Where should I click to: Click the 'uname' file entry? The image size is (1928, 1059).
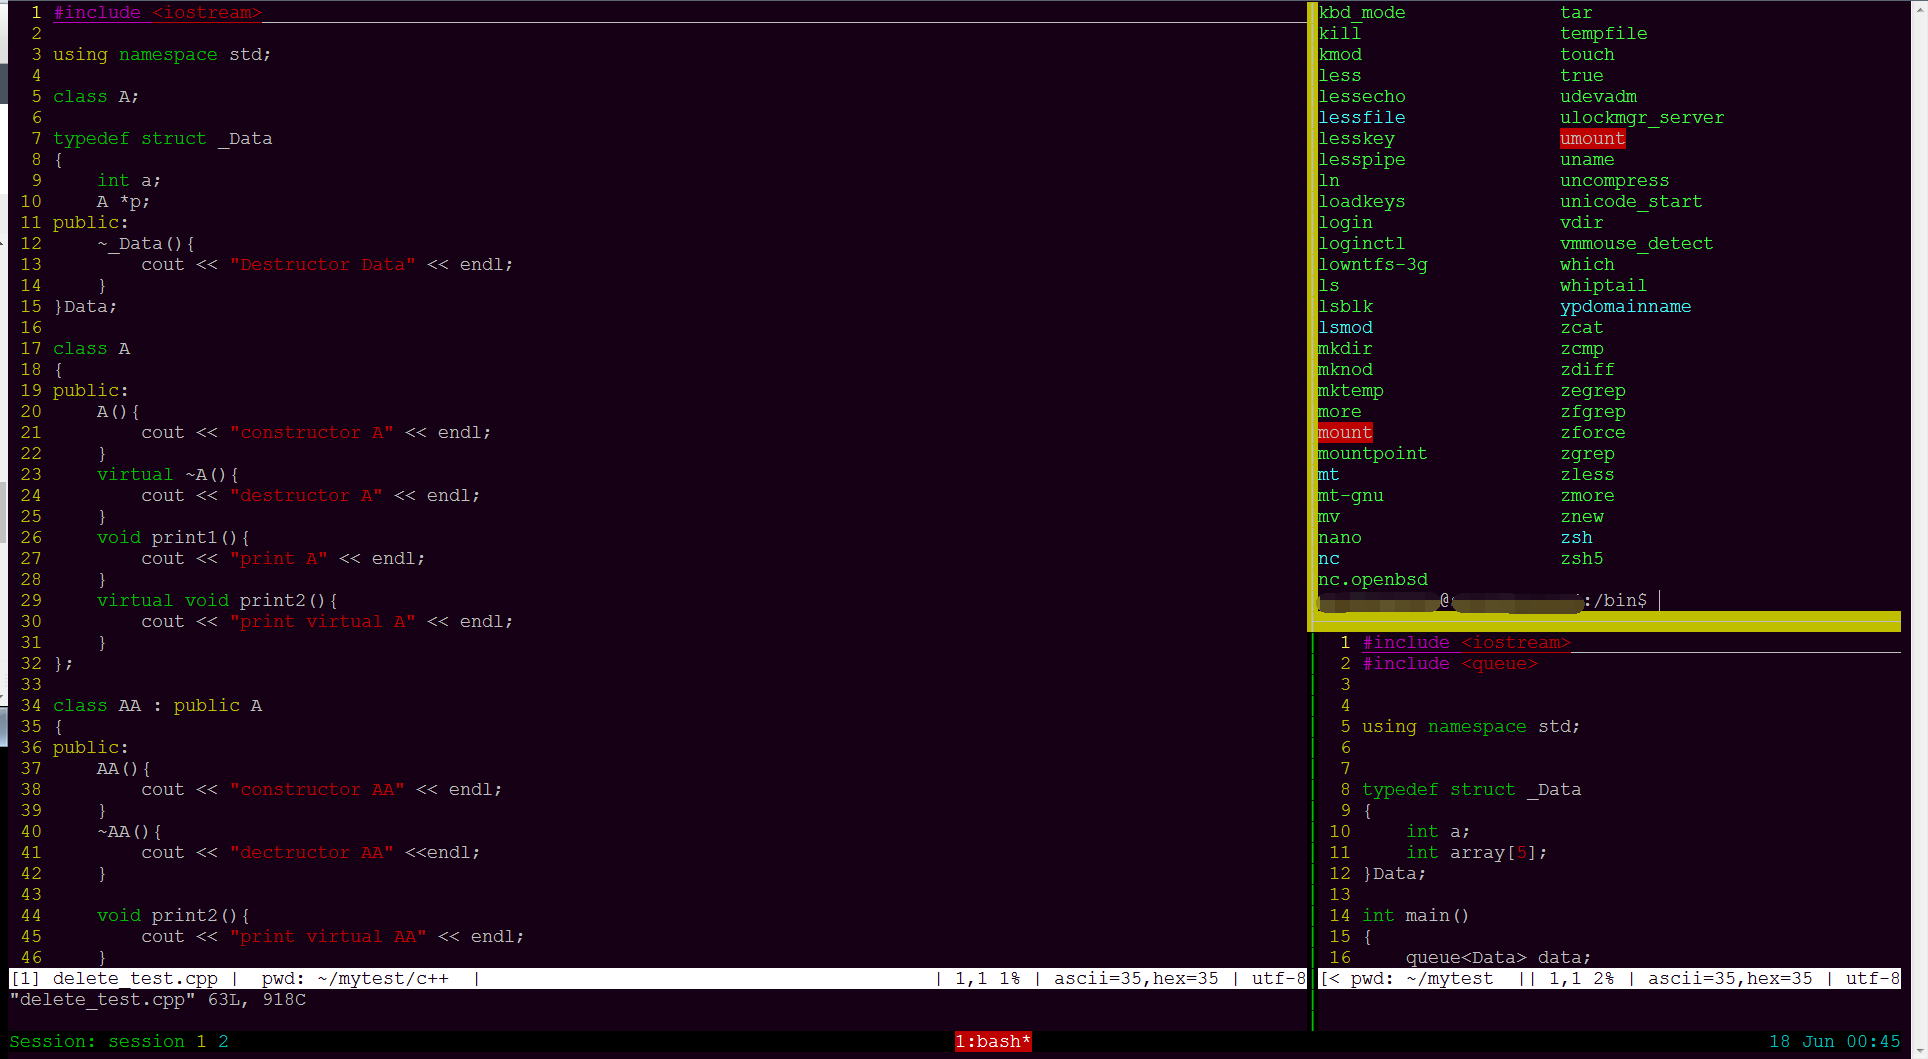point(1587,159)
